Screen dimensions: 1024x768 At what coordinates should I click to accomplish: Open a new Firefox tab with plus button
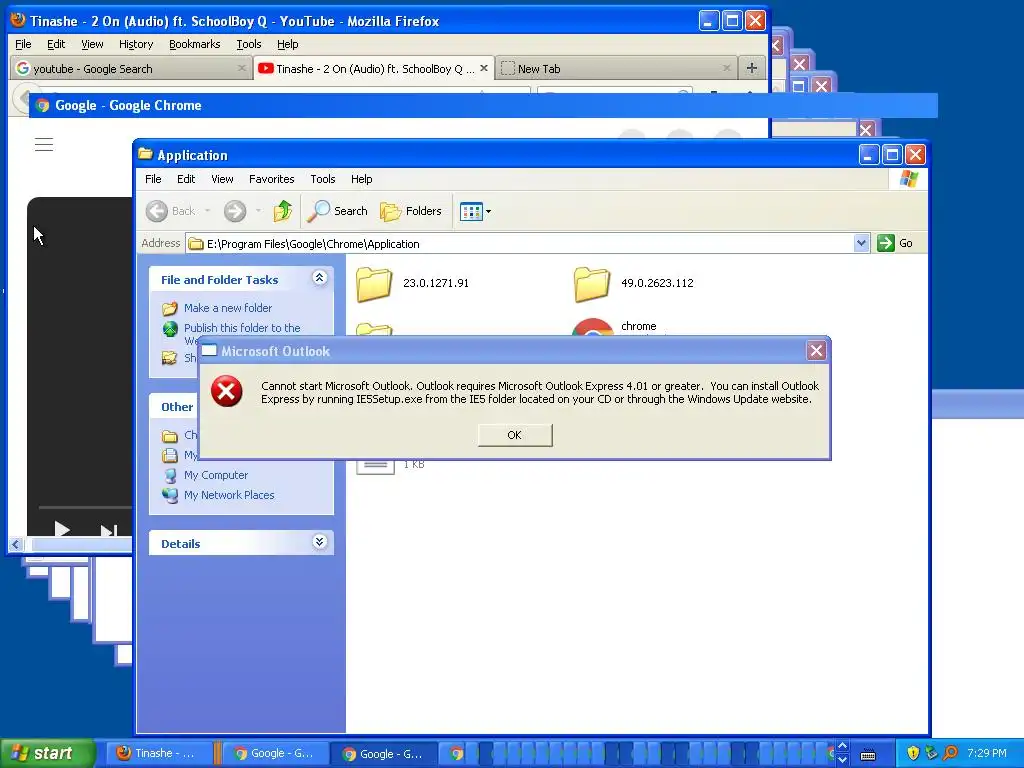pos(752,68)
